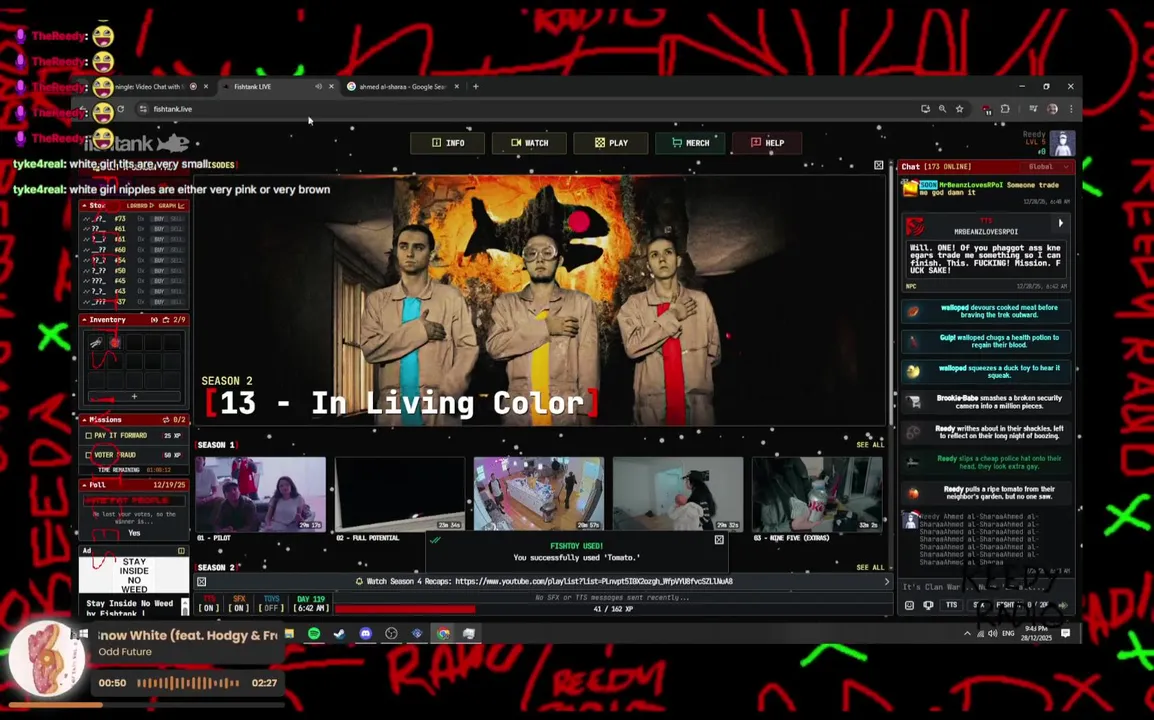
Task: Open the browser zoom magnifier icon
Action: pyautogui.click(x=942, y=109)
